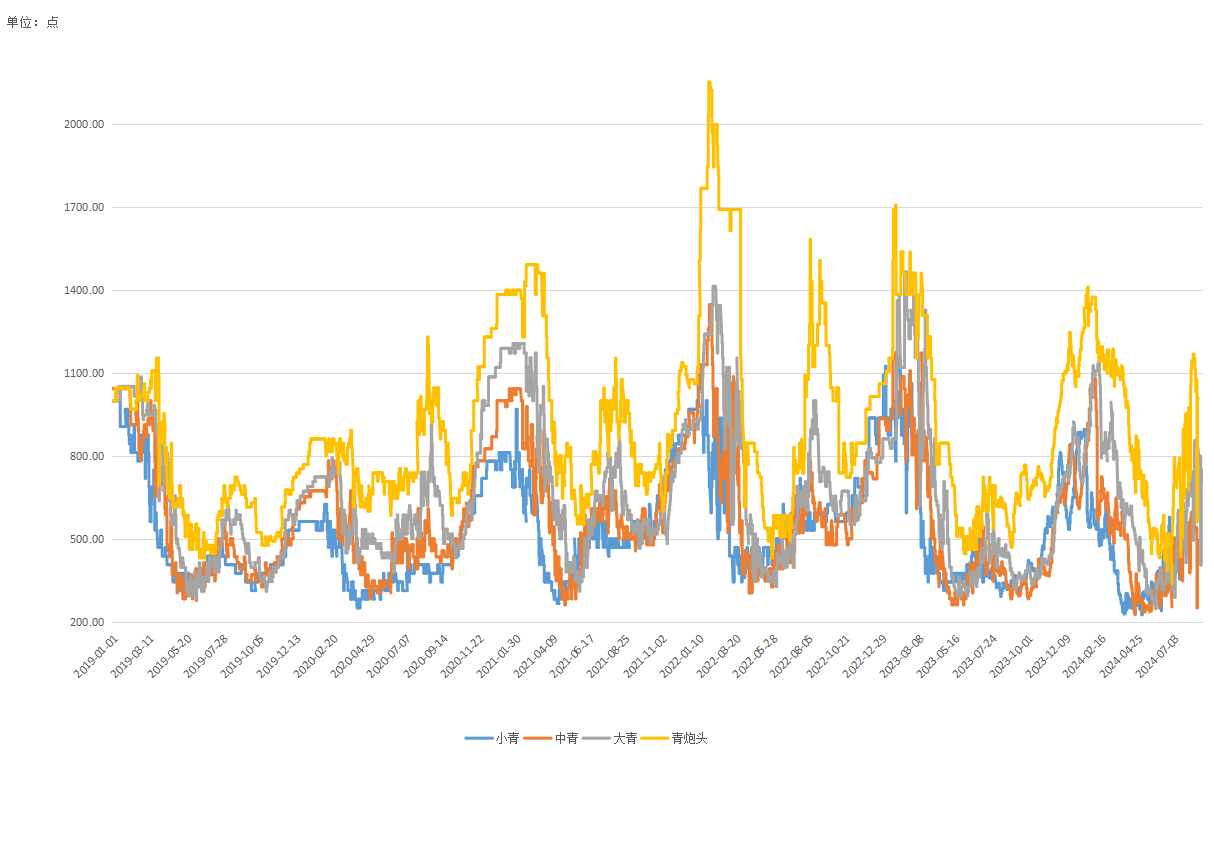This screenshot has width=1214, height=841.
Task: Click the 大青 legend label
Action: (625, 739)
